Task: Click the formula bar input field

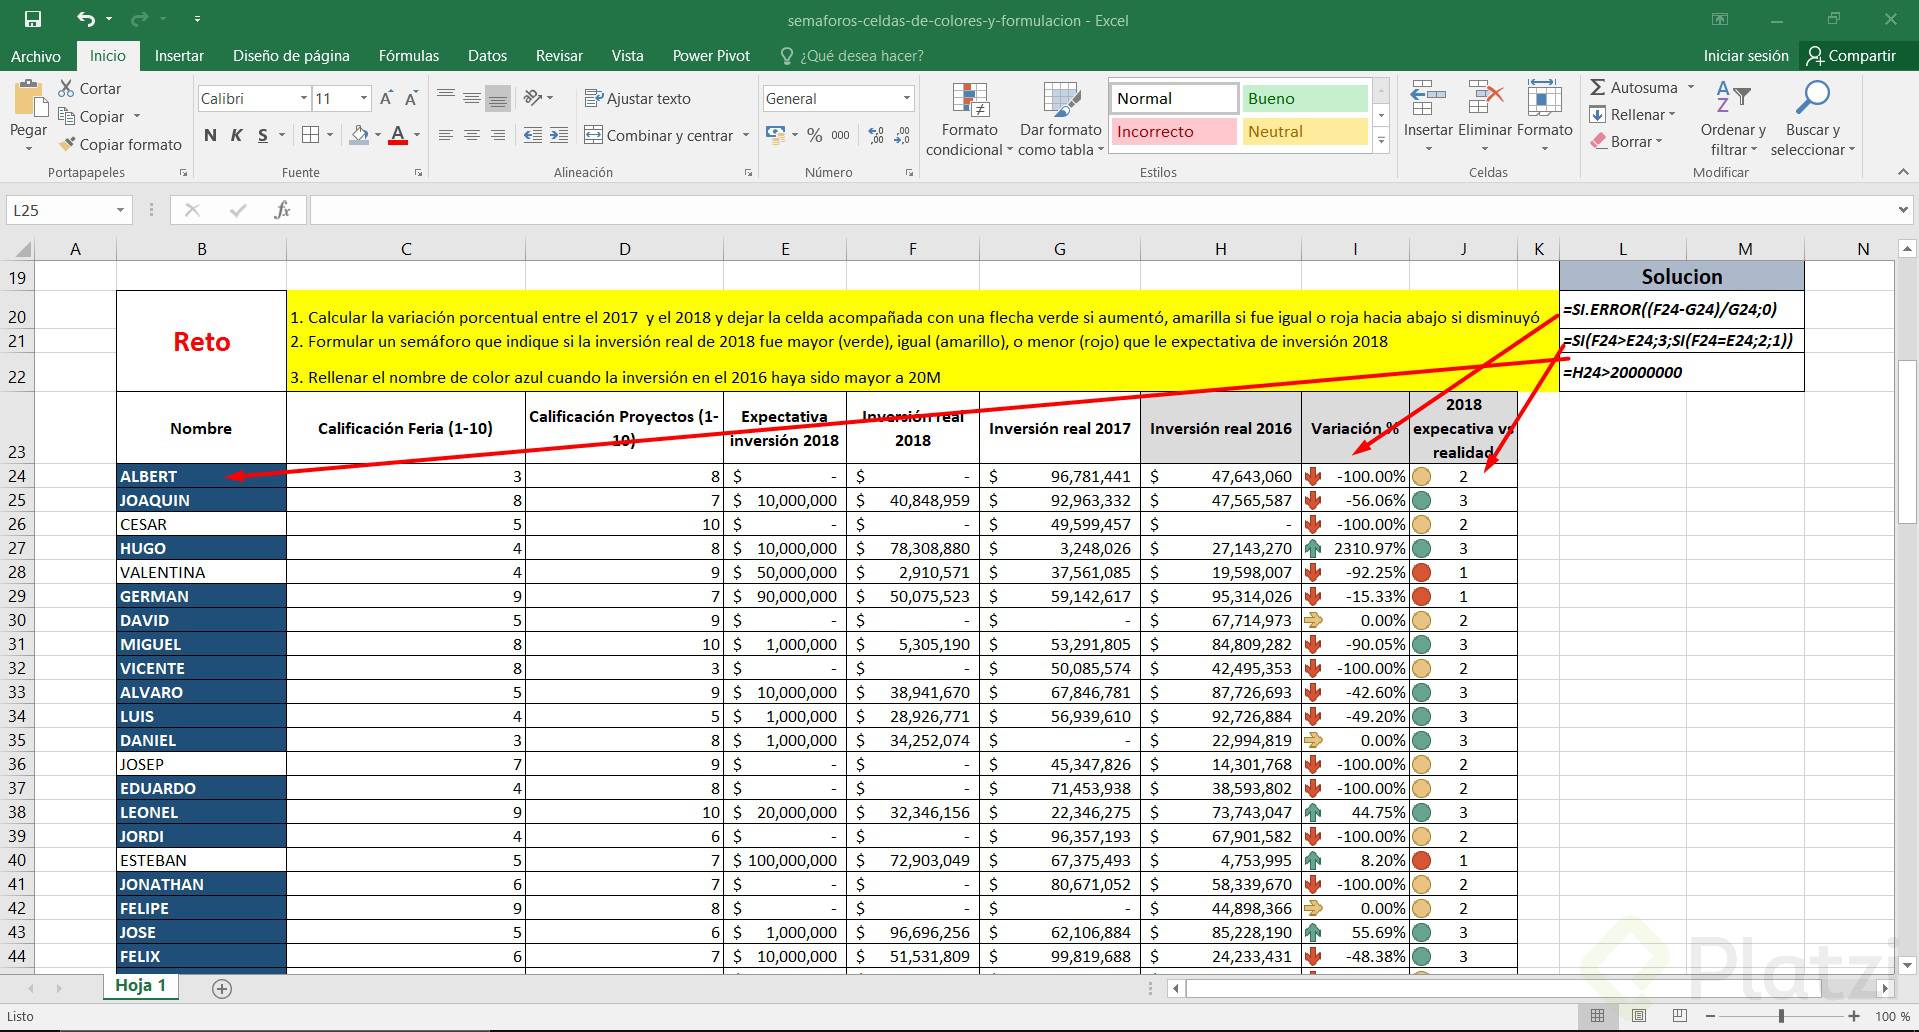Action: 1100,210
